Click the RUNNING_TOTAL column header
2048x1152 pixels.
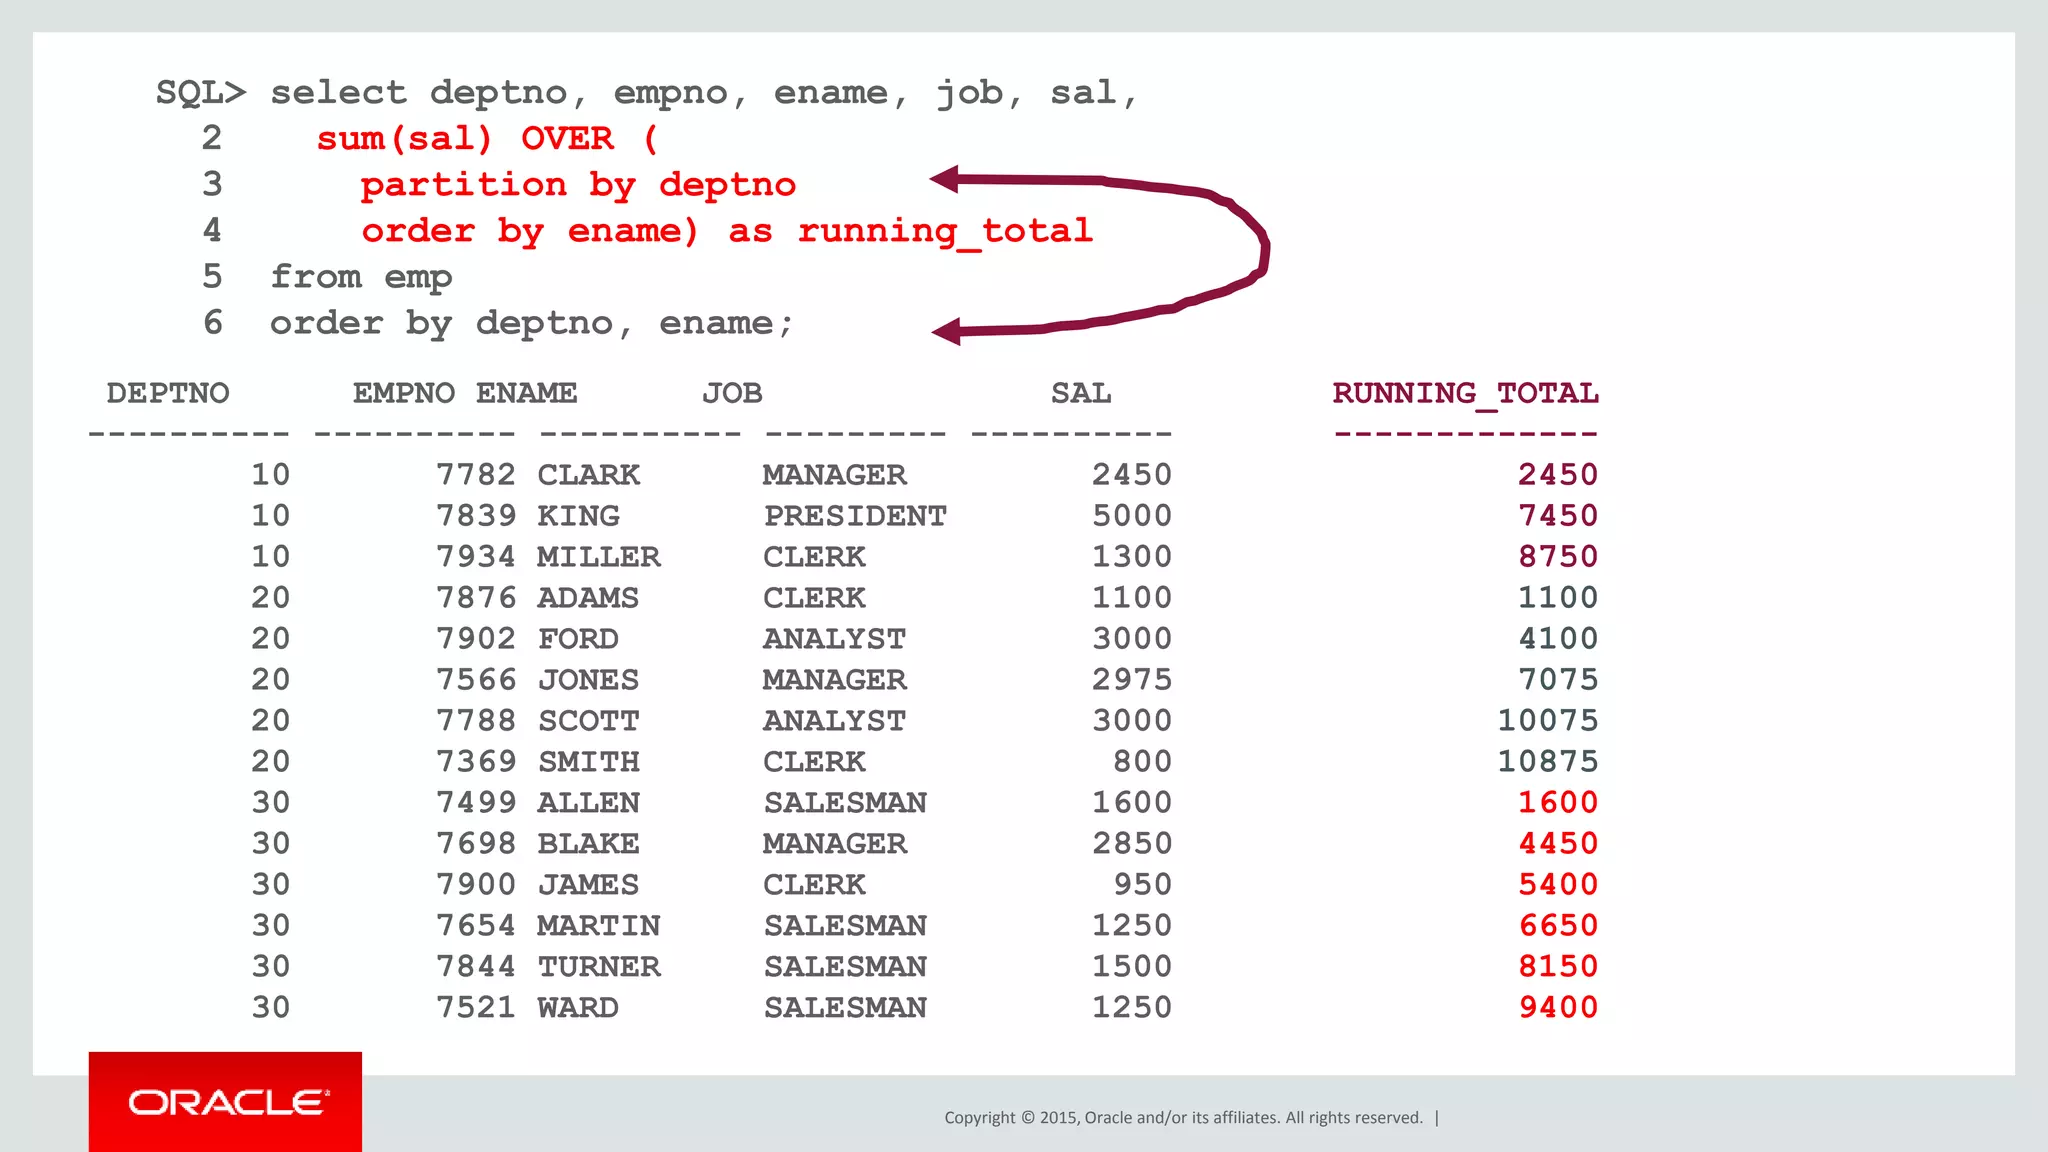click(x=1465, y=393)
